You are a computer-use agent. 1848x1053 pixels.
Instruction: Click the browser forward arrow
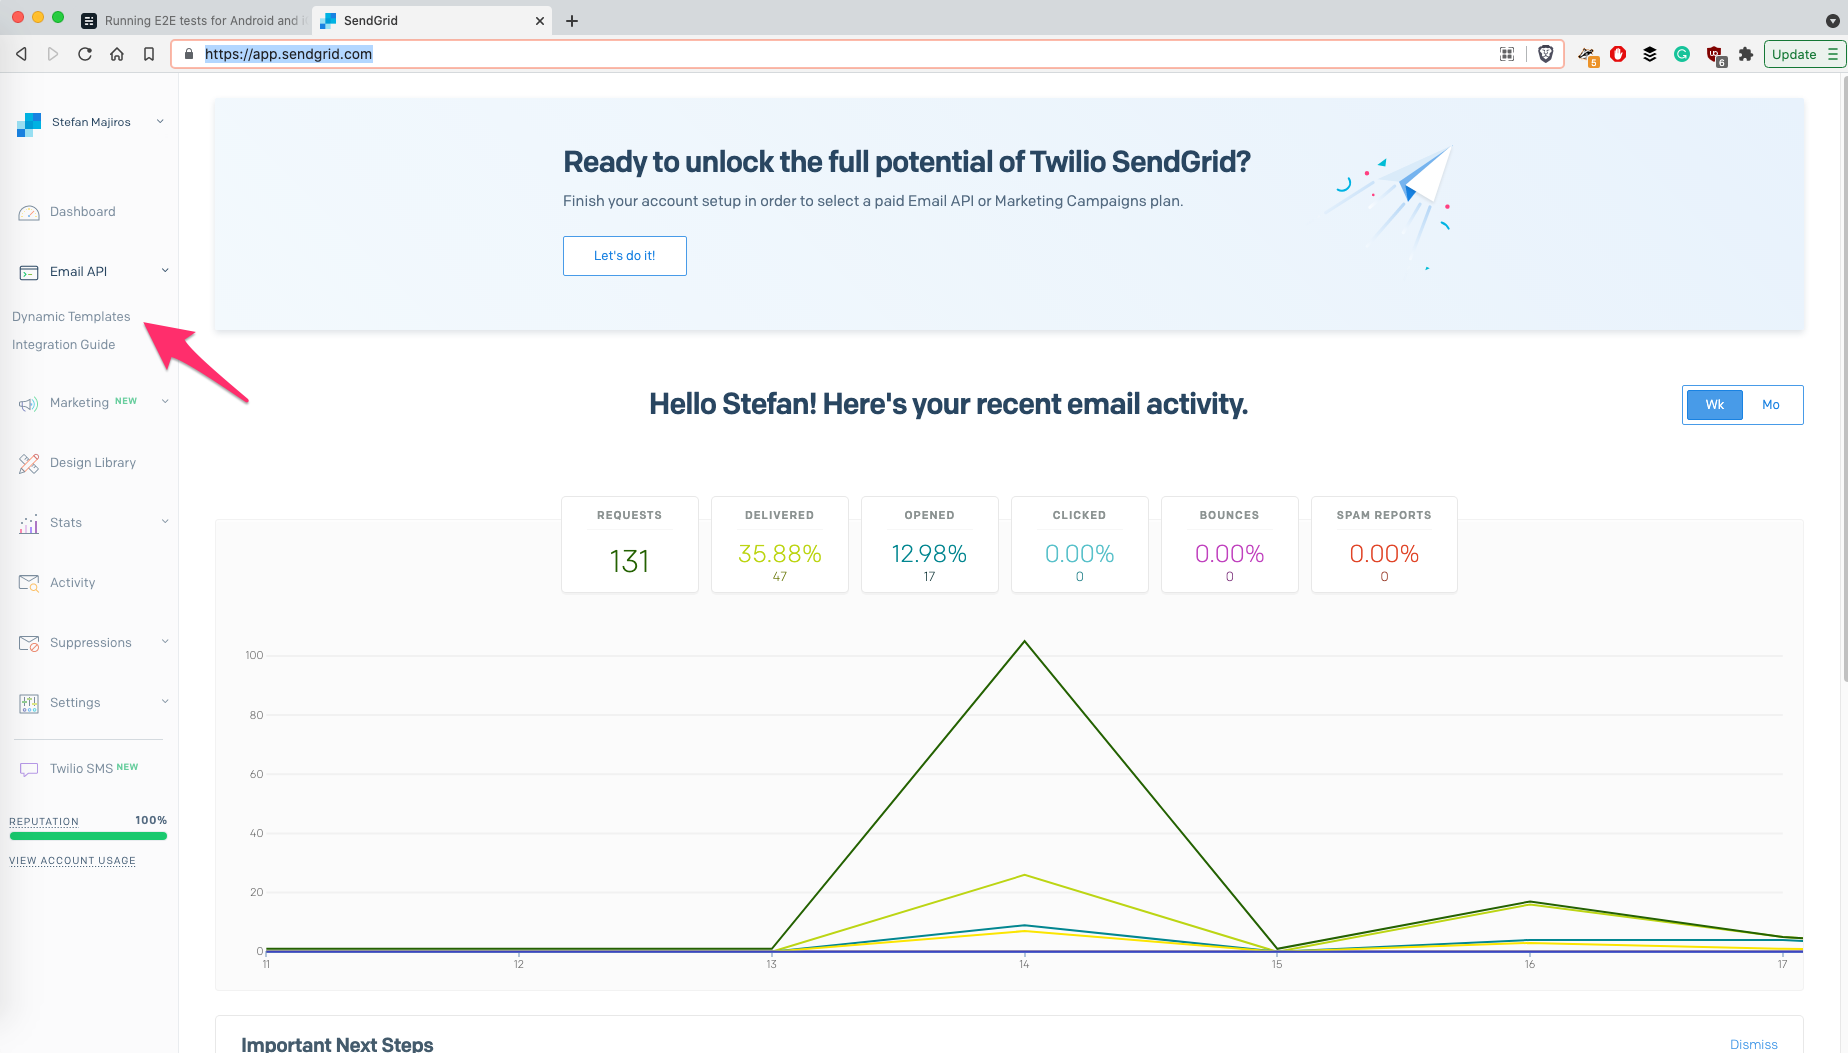53,54
